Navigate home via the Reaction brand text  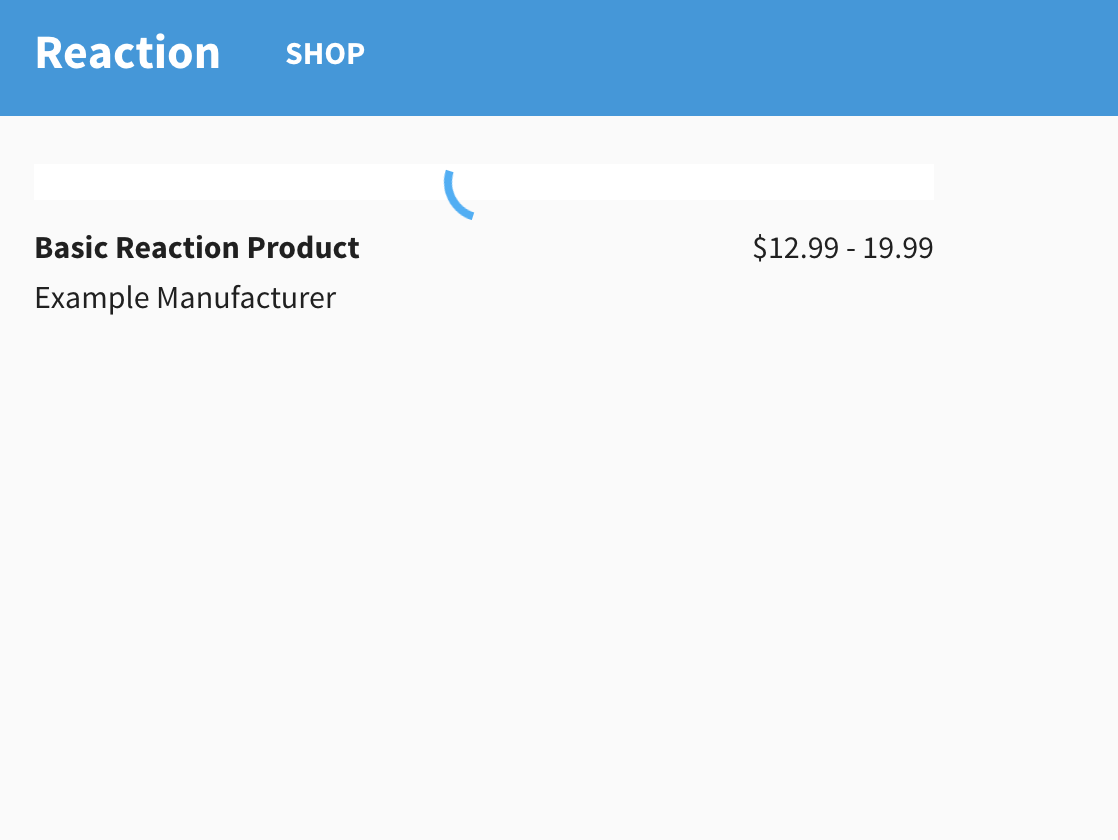click(x=127, y=52)
